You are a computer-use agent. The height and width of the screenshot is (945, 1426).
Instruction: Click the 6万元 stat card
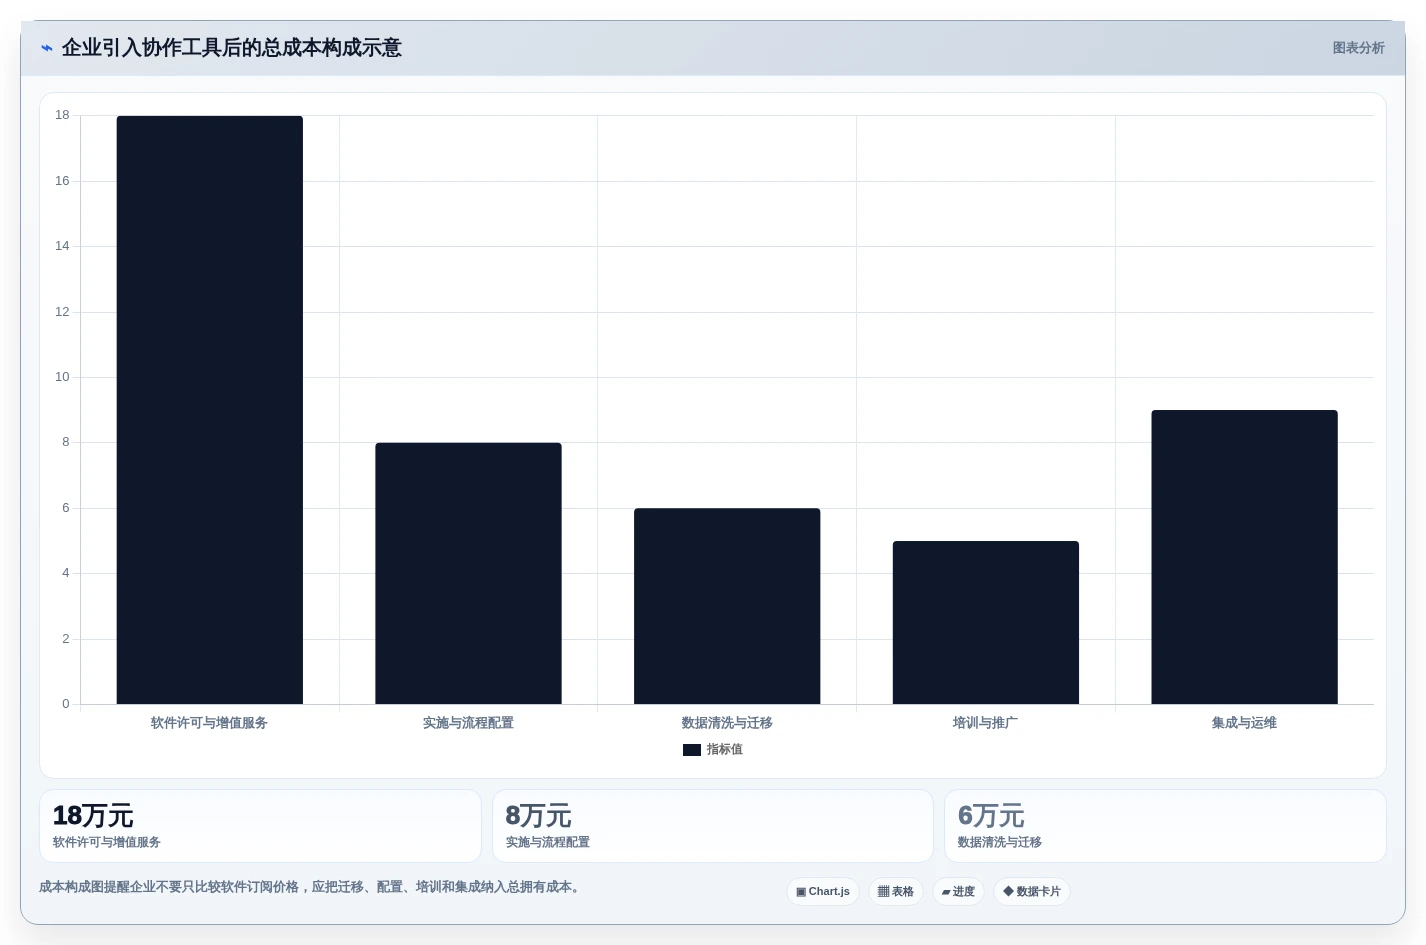(x=1165, y=826)
